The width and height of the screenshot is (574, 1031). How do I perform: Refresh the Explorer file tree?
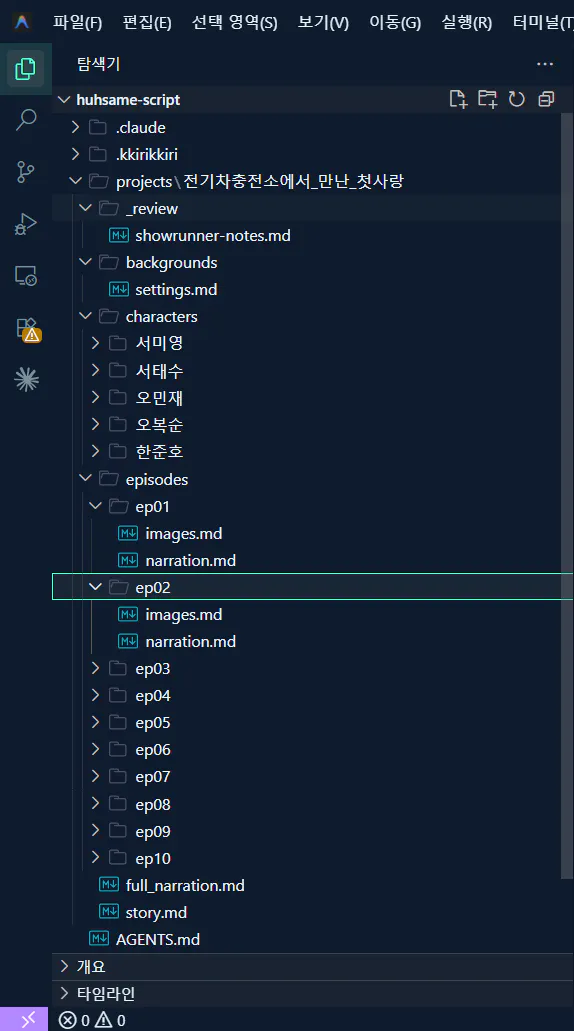coord(517,99)
